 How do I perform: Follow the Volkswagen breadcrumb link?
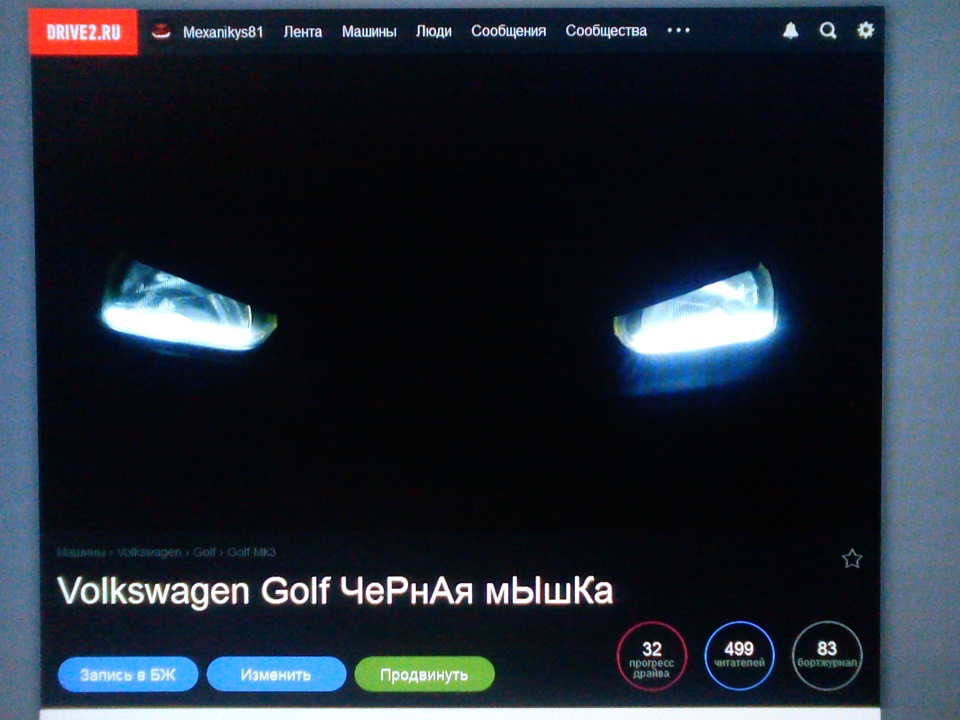[x=149, y=552]
